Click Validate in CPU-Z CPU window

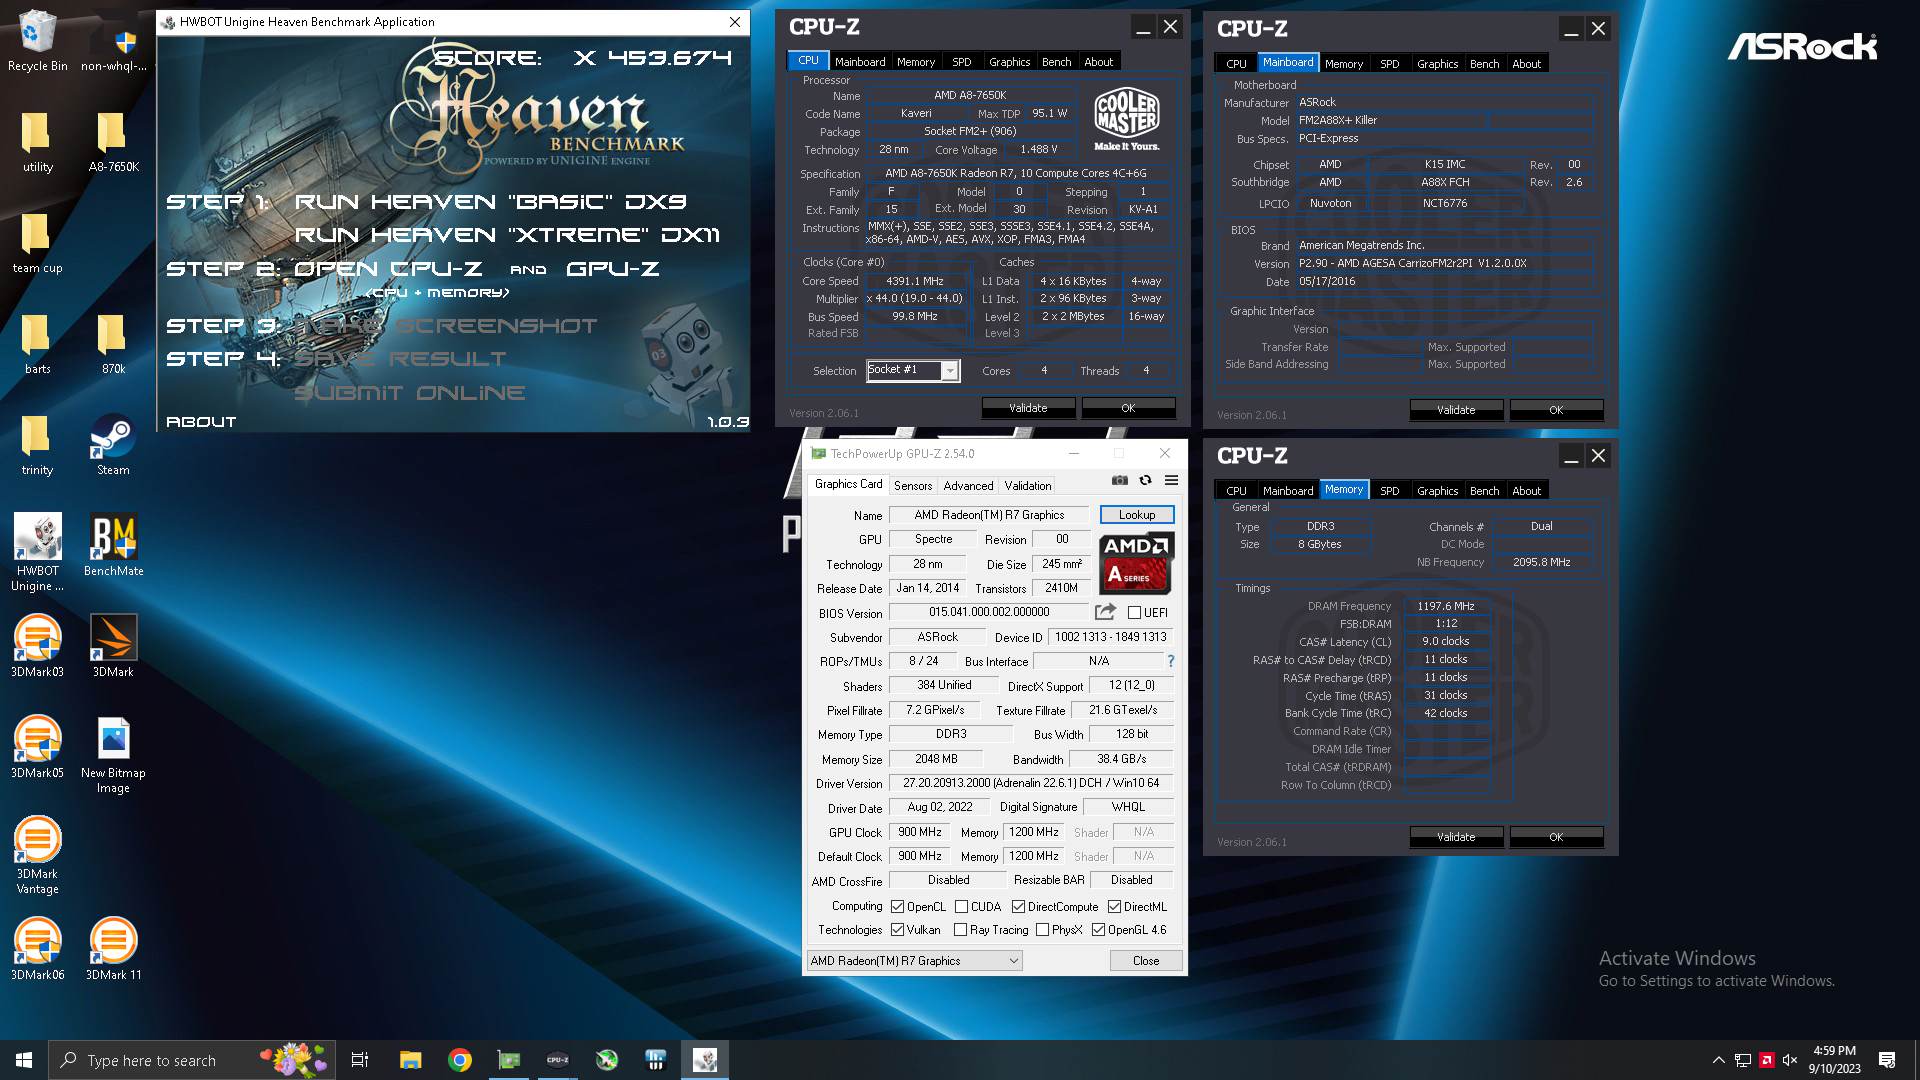click(x=1028, y=408)
